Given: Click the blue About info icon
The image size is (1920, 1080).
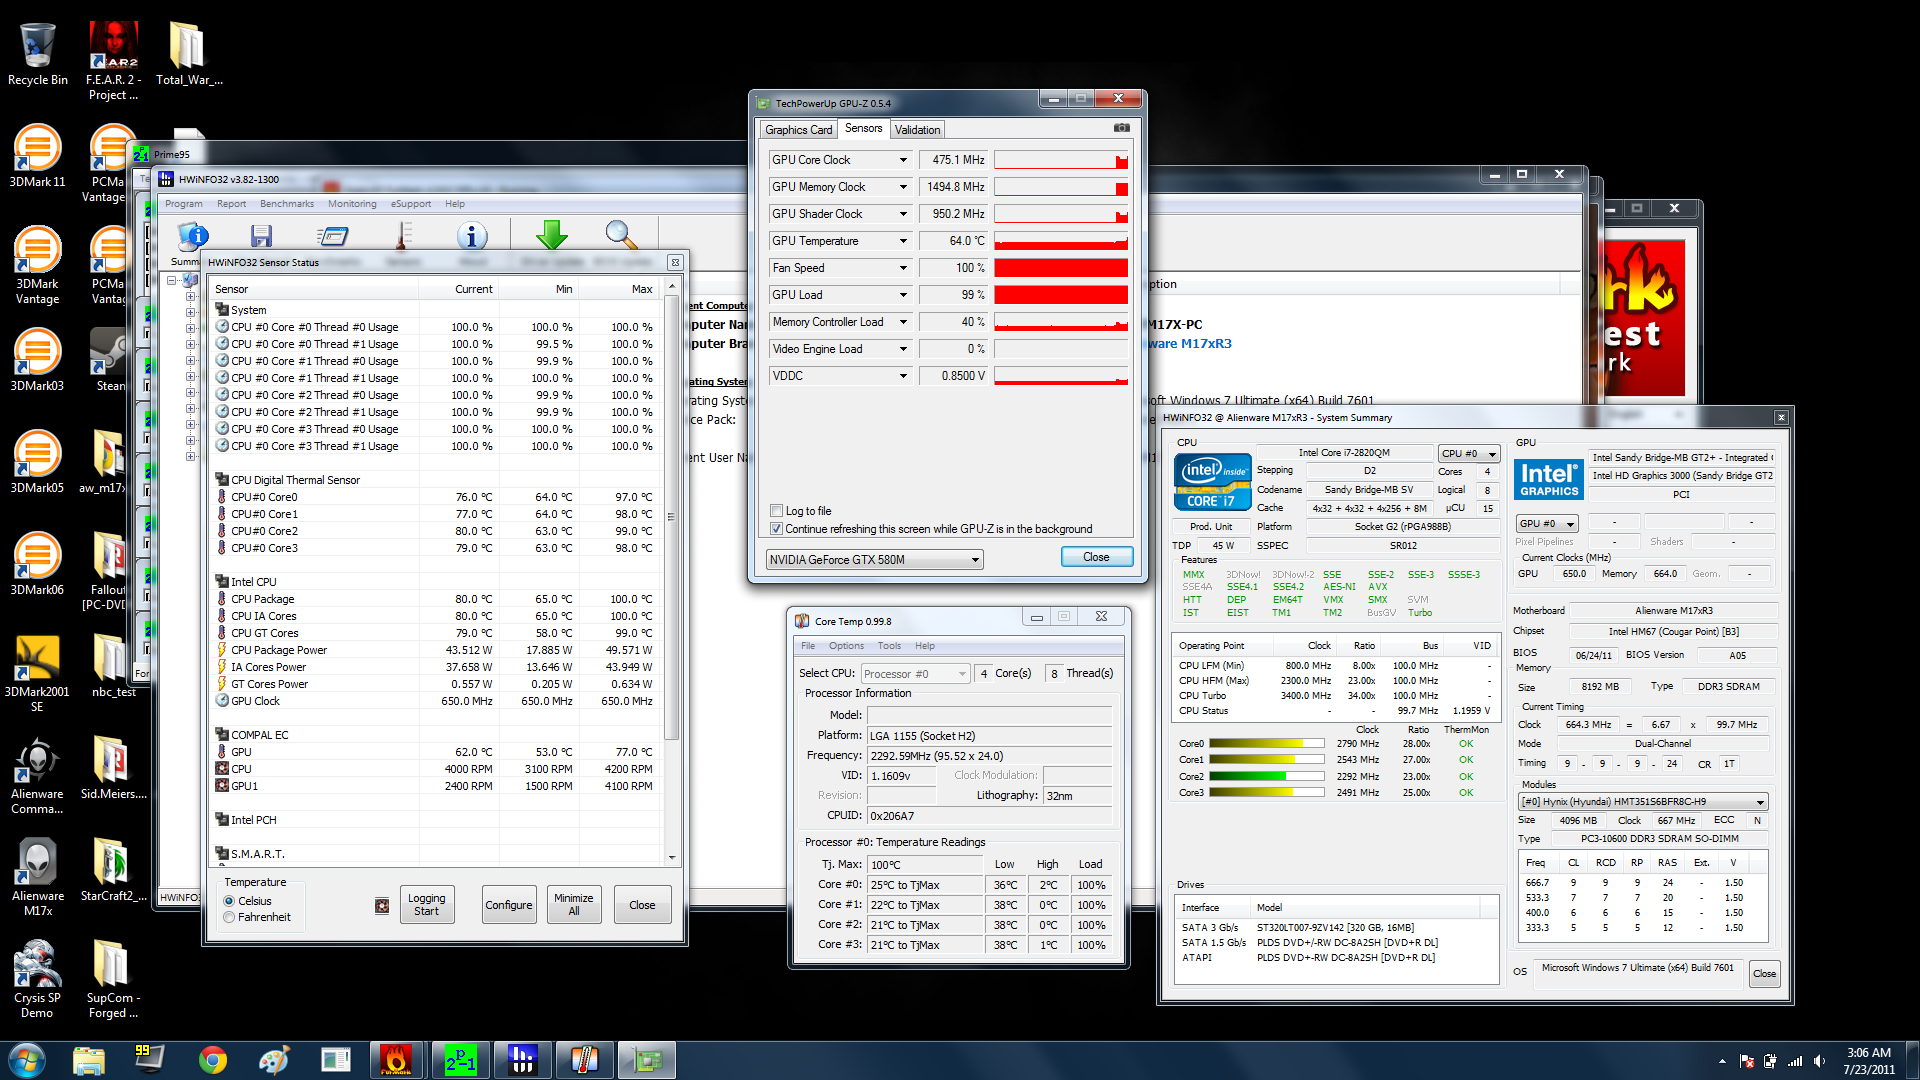Looking at the screenshot, I should pyautogui.click(x=472, y=237).
